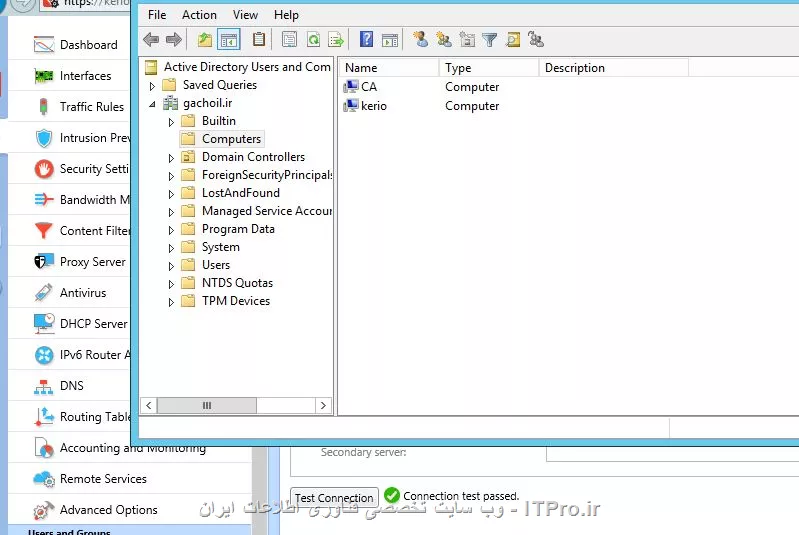Click the Add to Group icon in toolbar
The height and width of the screenshot is (535, 799).
coord(536,39)
